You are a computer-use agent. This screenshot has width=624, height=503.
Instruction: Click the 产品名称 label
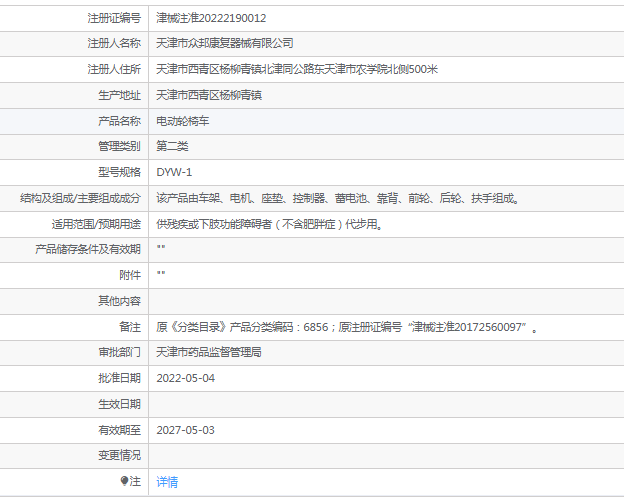click(x=119, y=121)
